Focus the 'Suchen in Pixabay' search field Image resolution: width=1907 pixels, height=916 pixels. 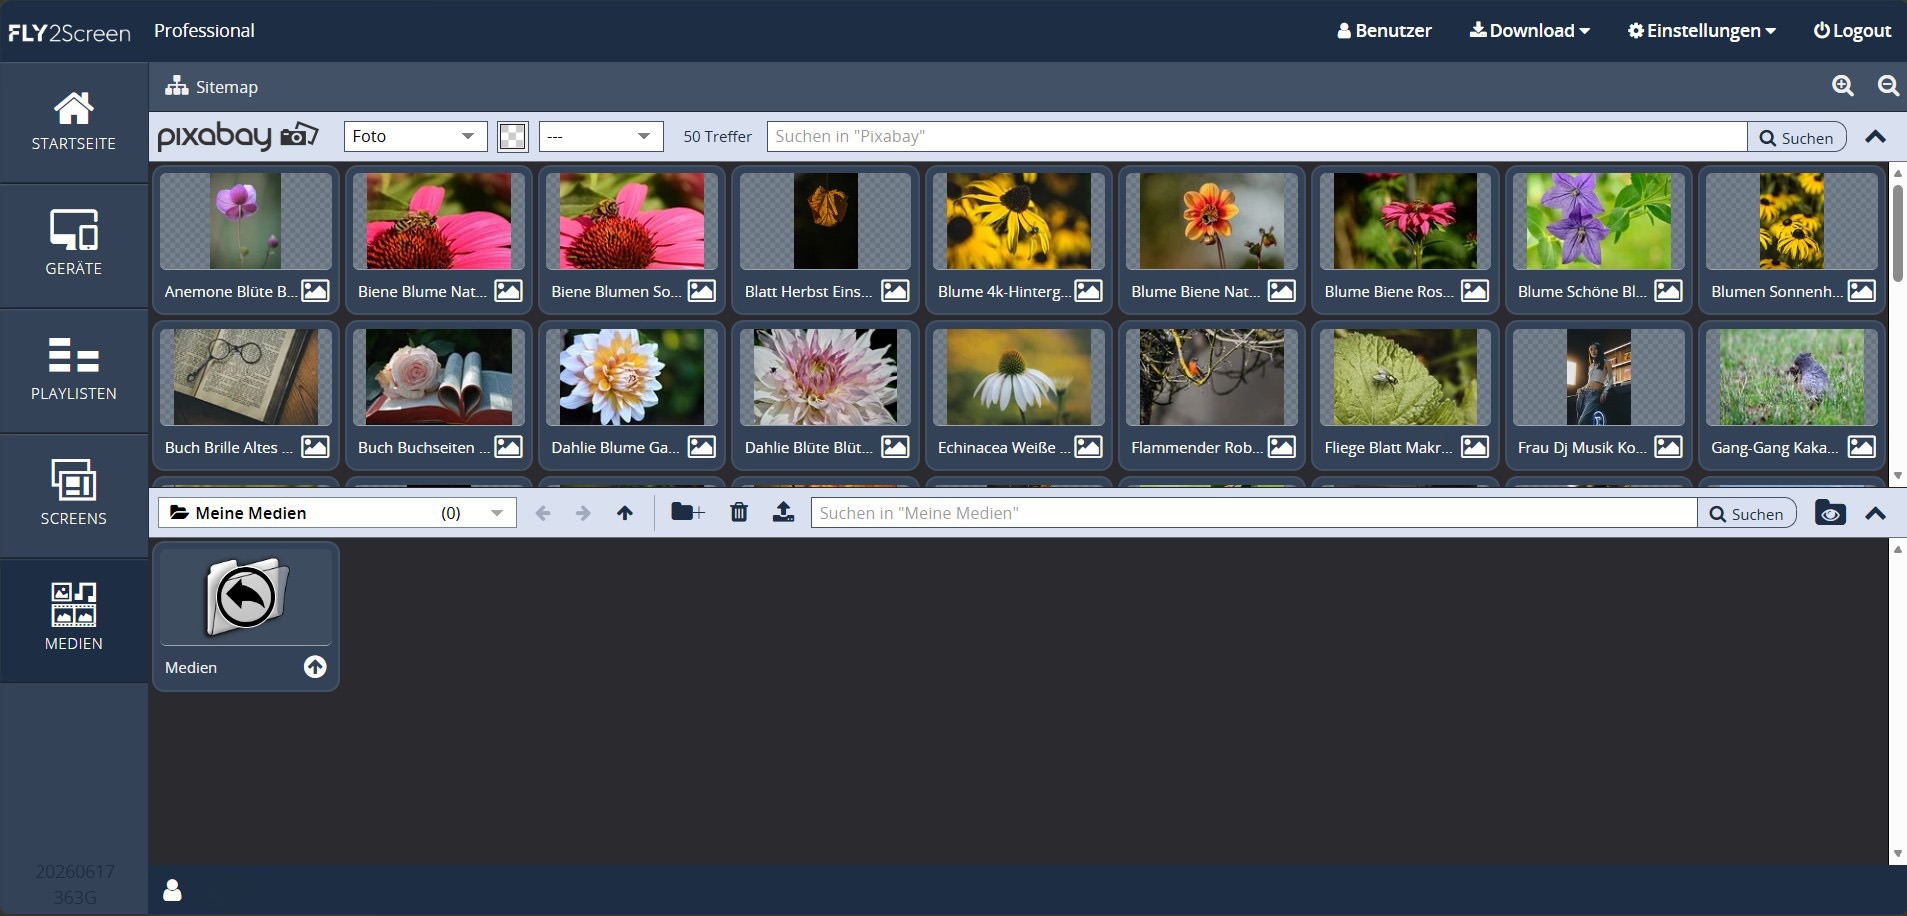[x=1257, y=136]
